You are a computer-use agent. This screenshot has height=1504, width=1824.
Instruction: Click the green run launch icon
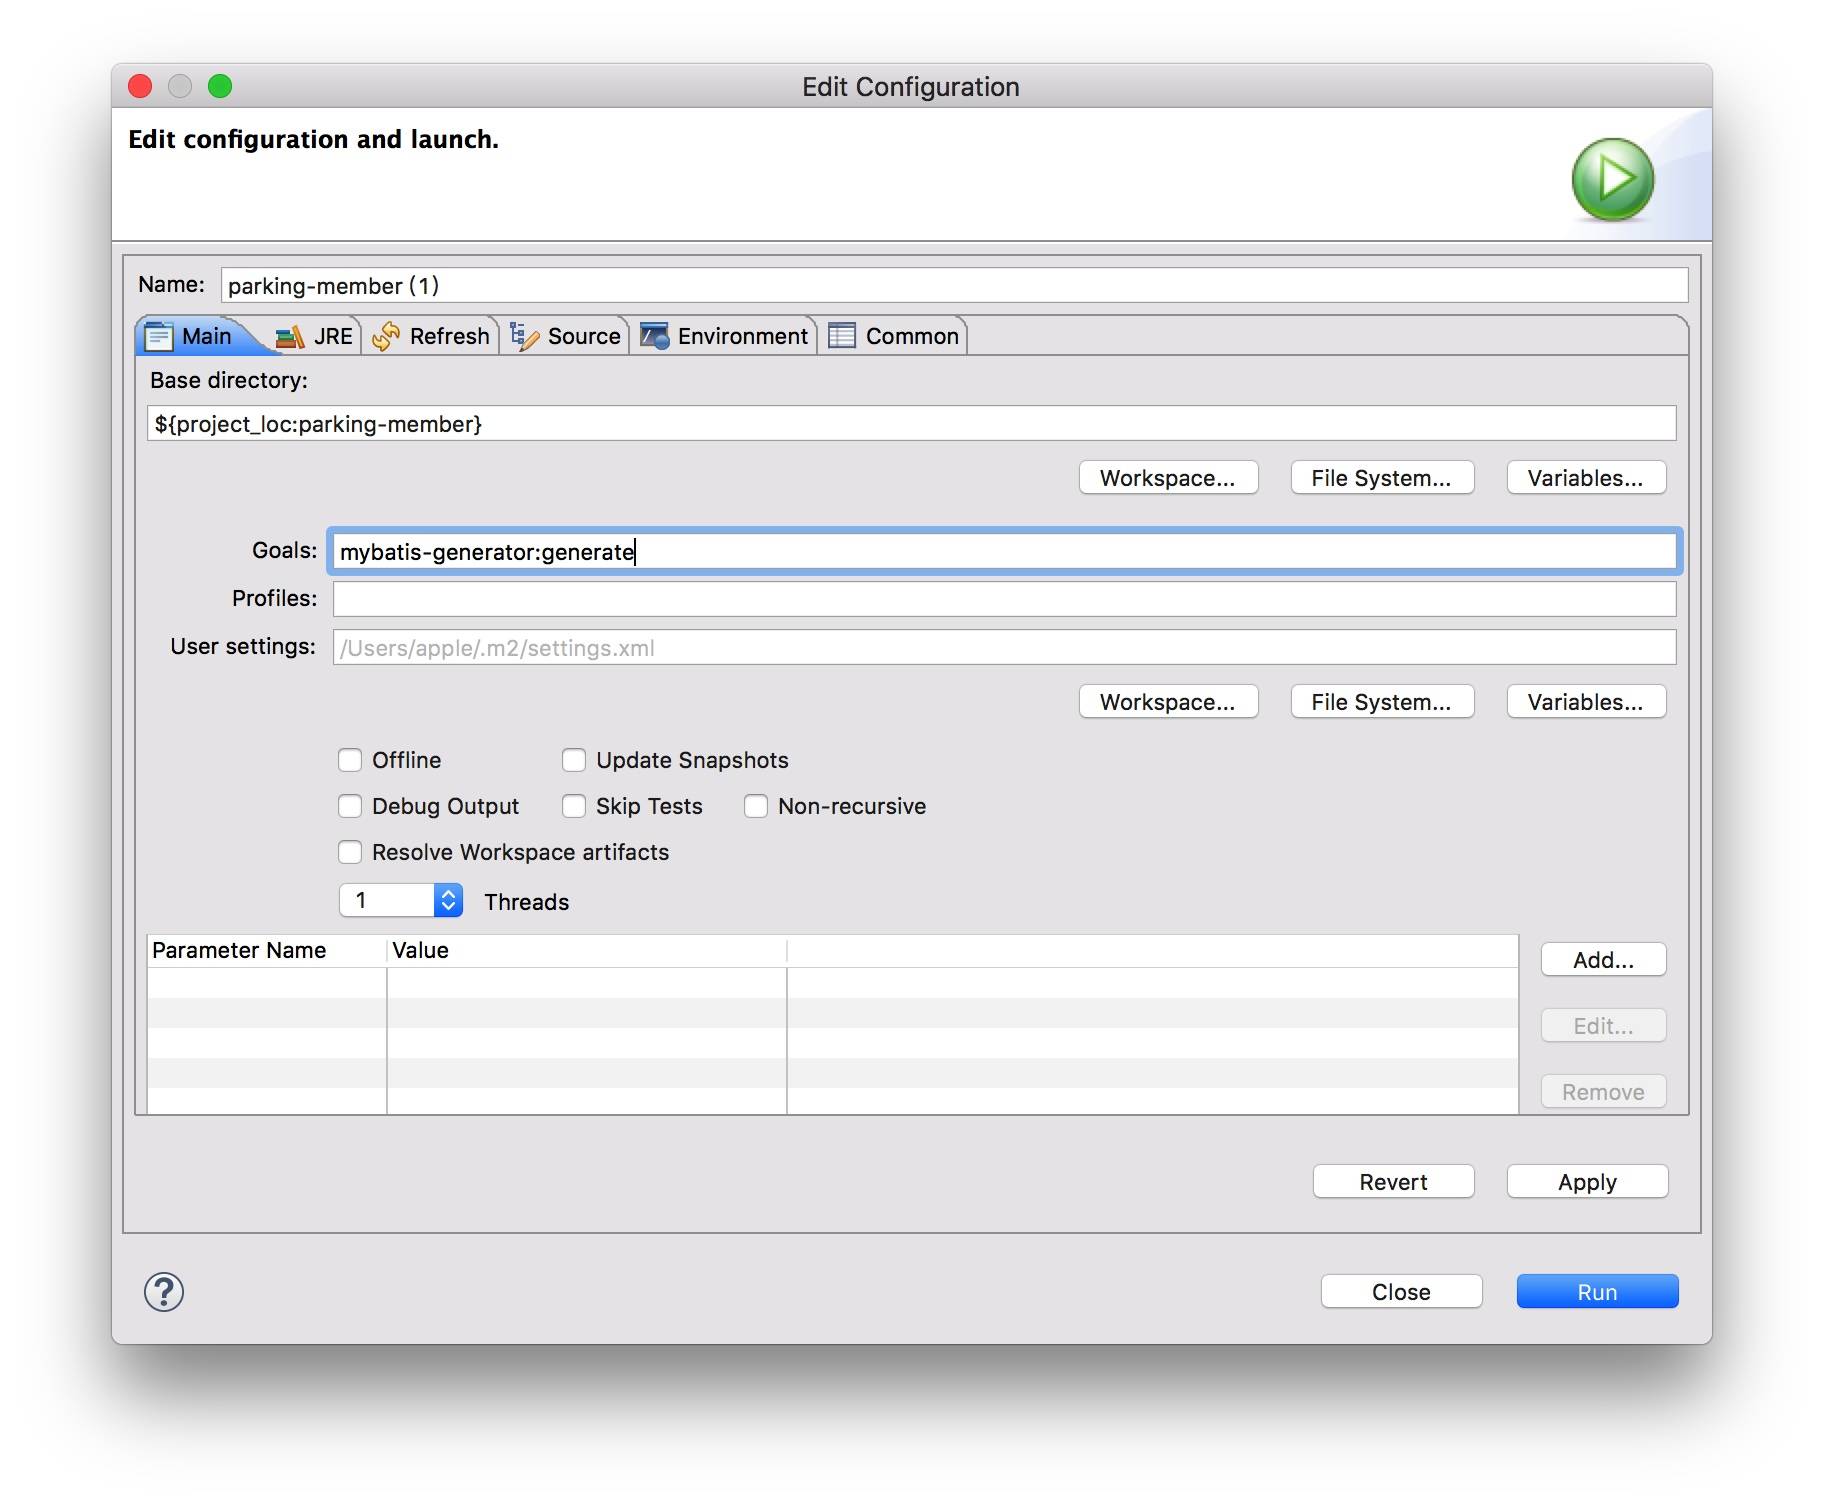coord(1612,180)
